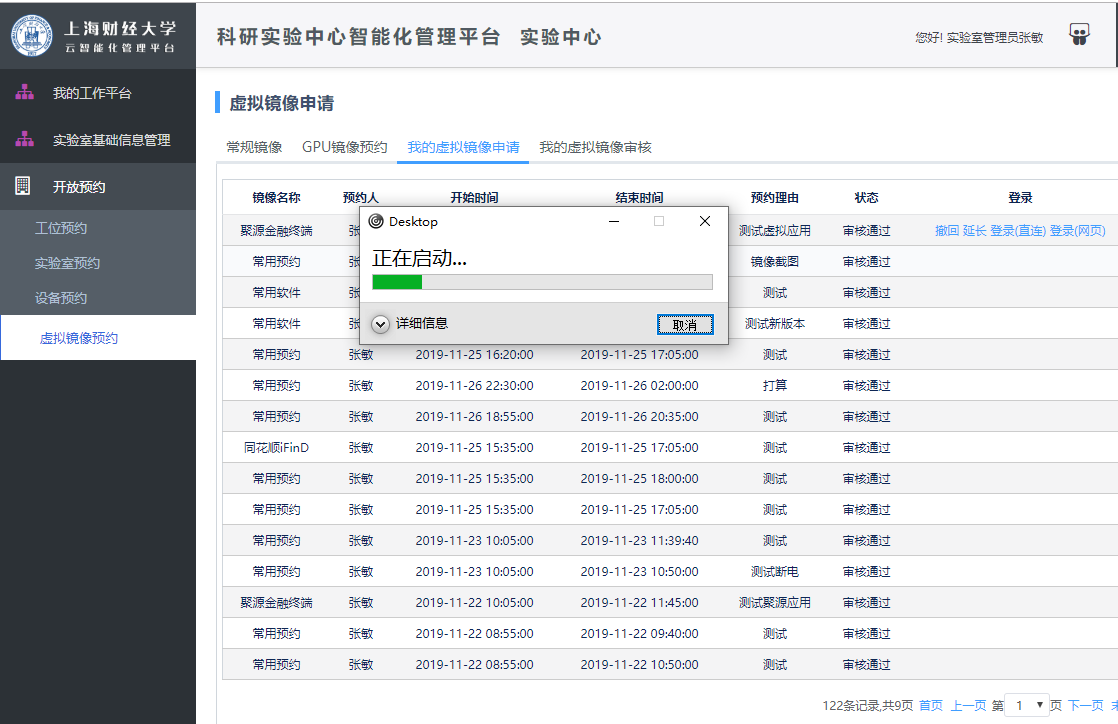Click the 延长 link
The height and width of the screenshot is (724, 1118).
975,230
